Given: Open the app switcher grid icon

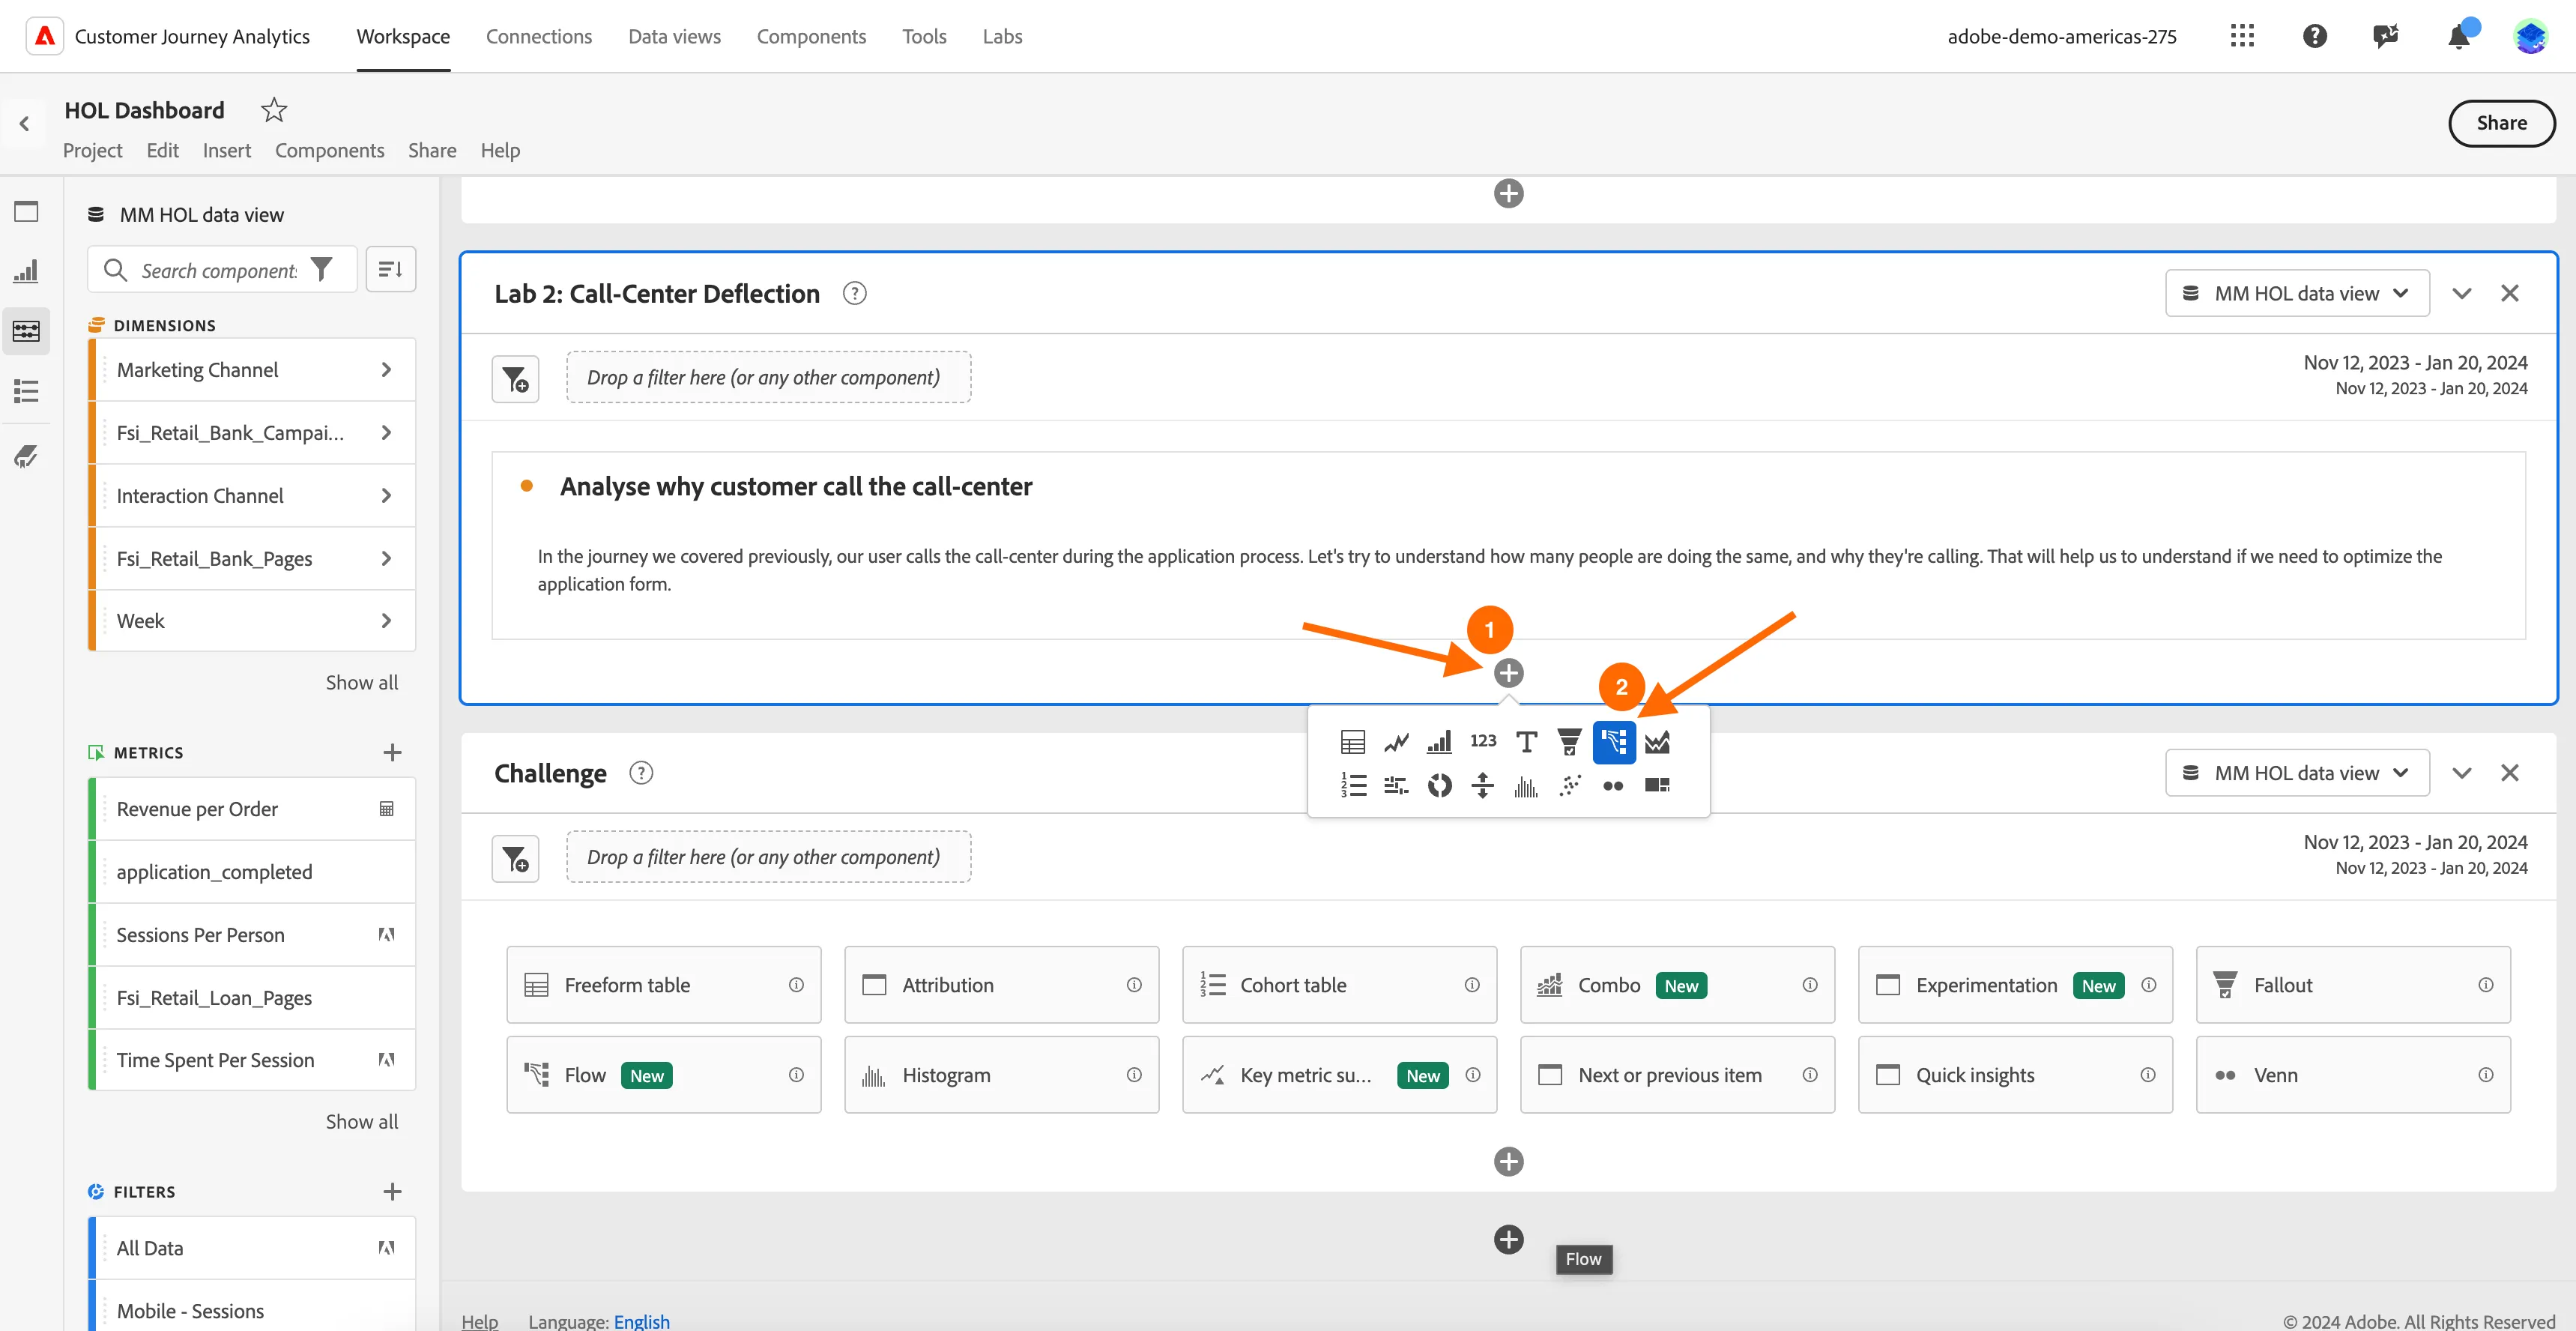Looking at the screenshot, I should coord(2242,36).
